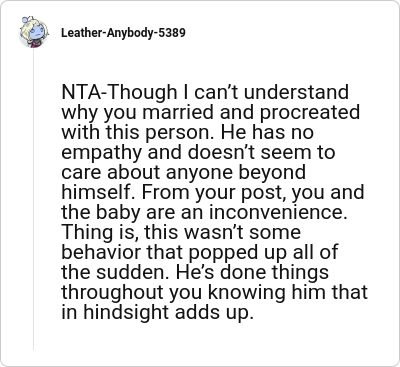Click the word 'hindsight' in the last line
The image size is (400, 367).
(x=128, y=313)
